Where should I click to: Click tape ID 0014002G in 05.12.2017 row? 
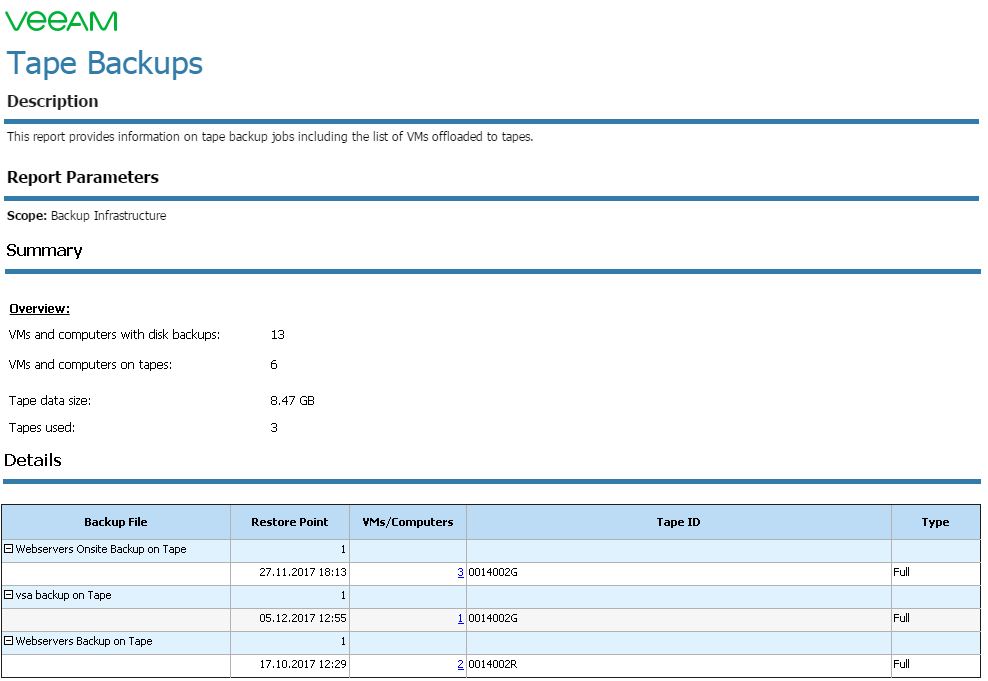(493, 619)
